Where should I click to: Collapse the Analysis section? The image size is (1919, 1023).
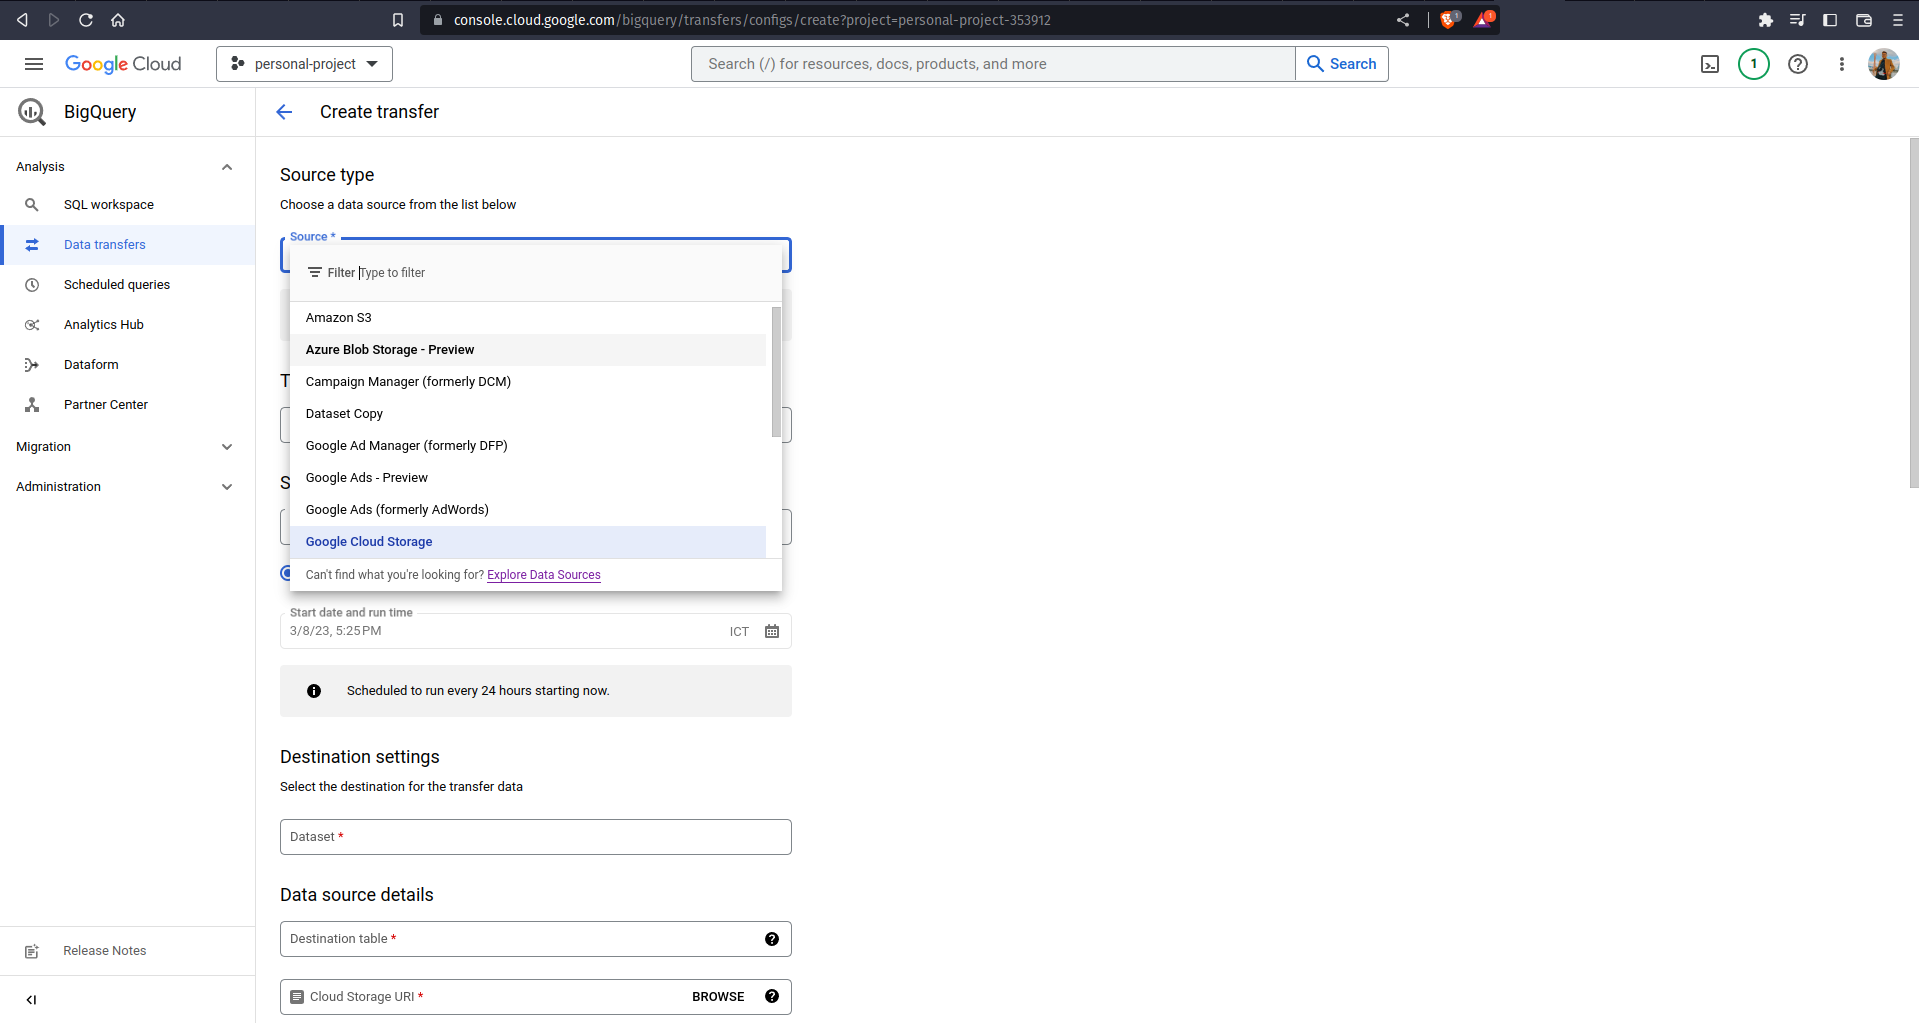(x=227, y=167)
